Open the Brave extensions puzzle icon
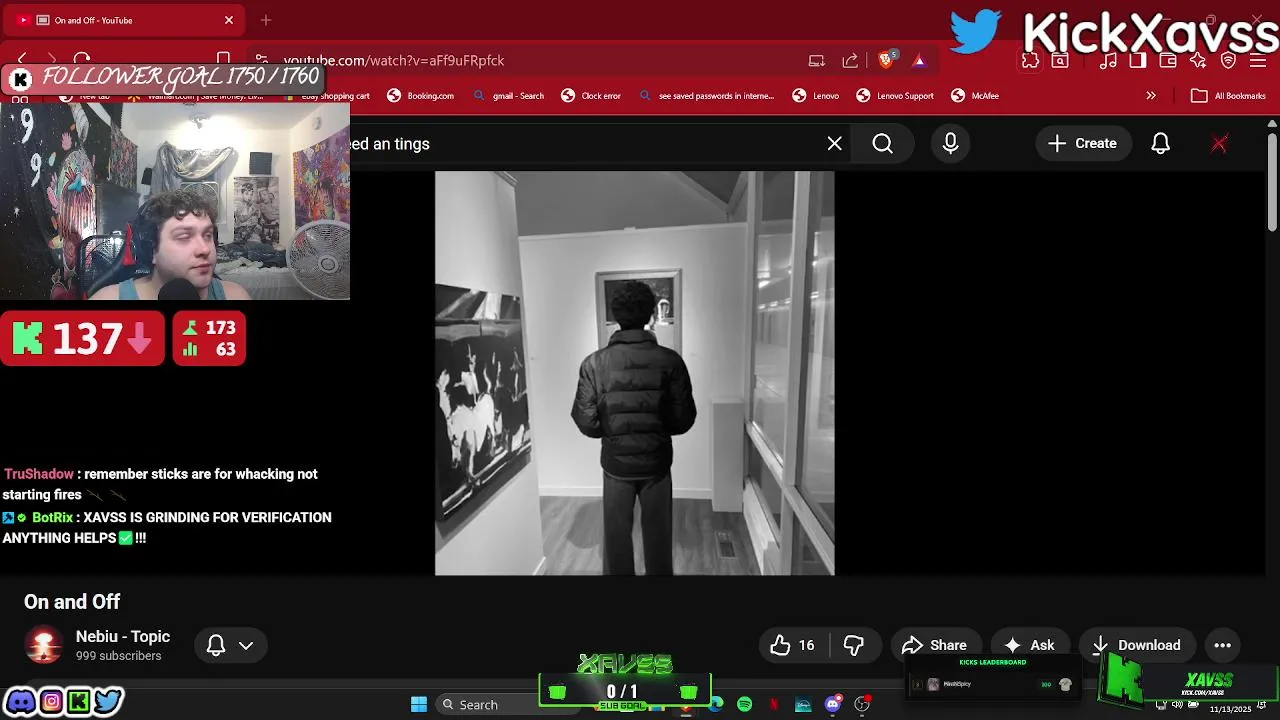1280x720 pixels. 1030,60
